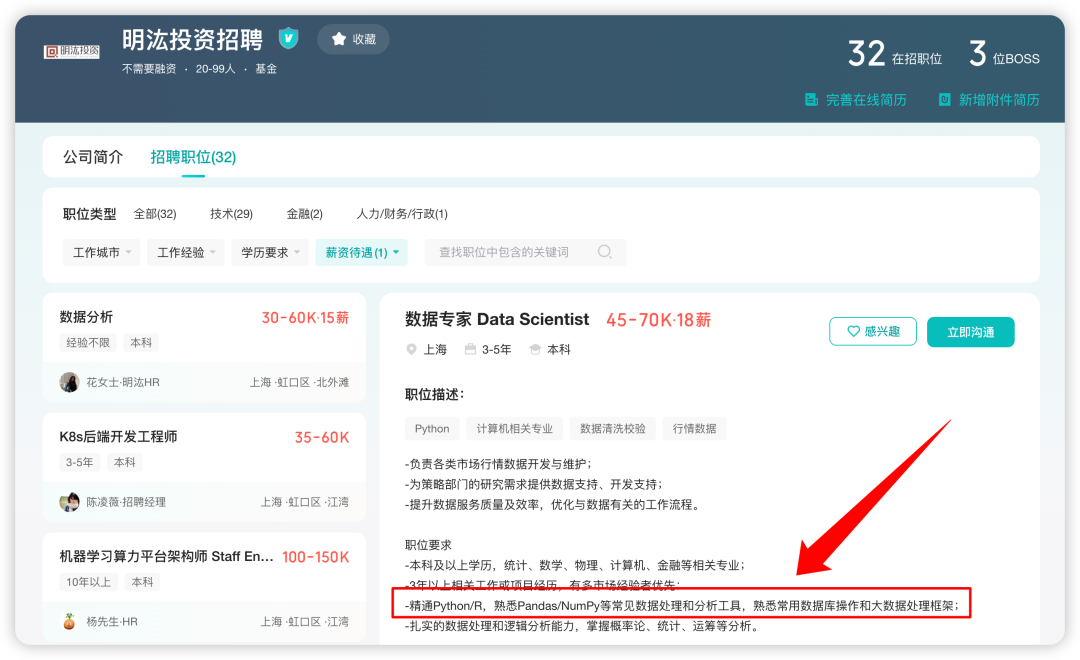The image size is (1080, 660).
Task: Click the 明汯投资招聘 company title
Action: (192, 39)
